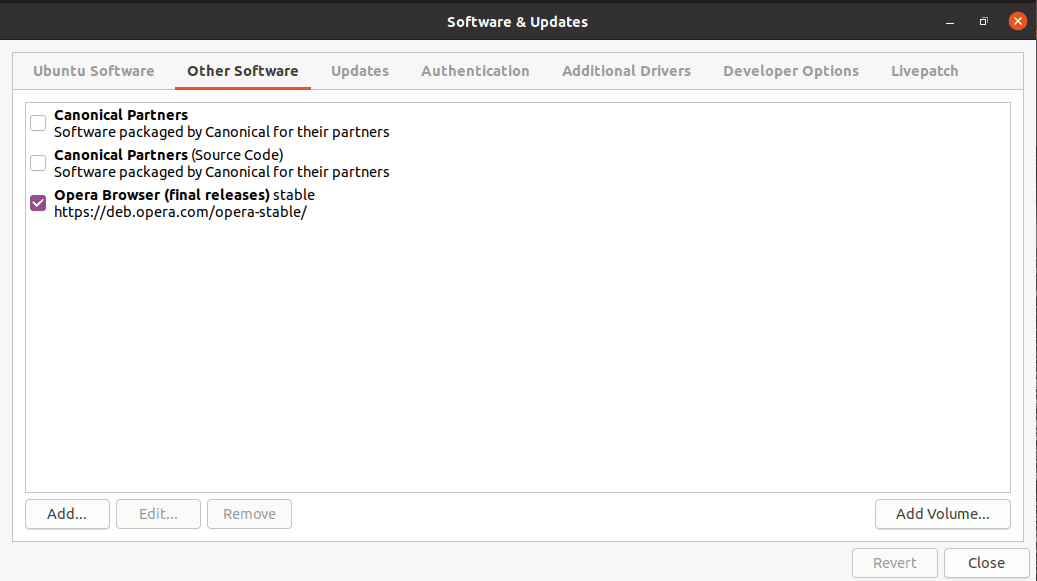Open the Additional Drivers tab
The height and width of the screenshot is (581, 1037).
626,71
